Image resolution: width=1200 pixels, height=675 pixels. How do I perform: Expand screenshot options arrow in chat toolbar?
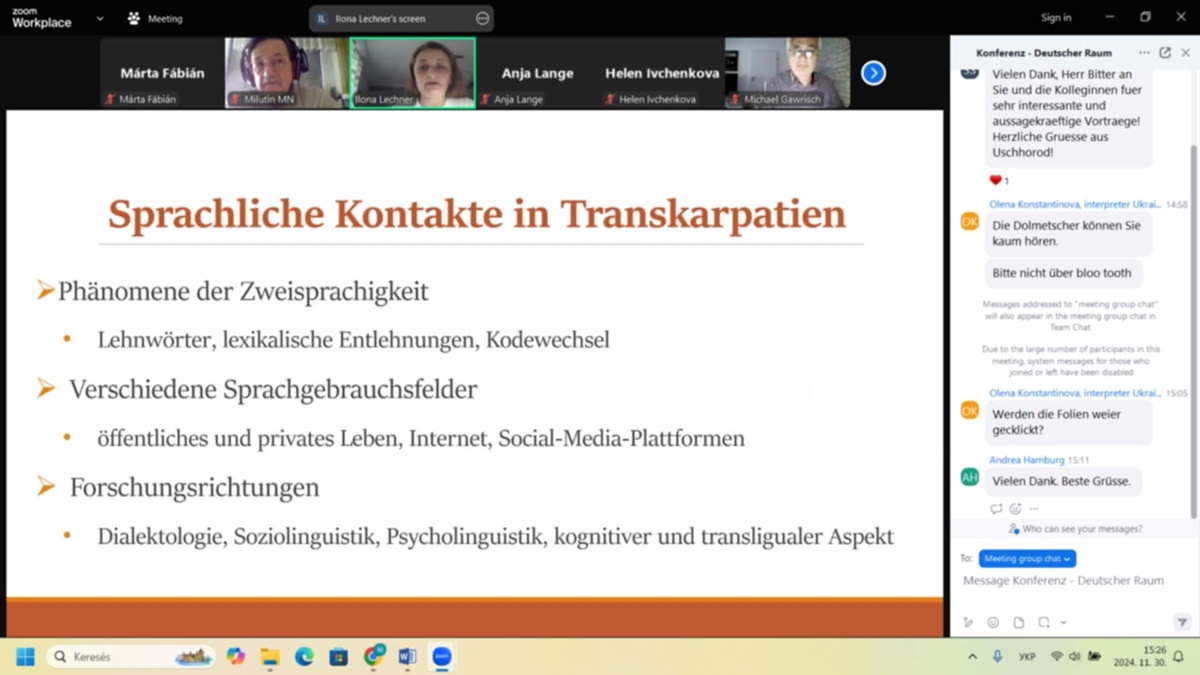pos(1063,622)
